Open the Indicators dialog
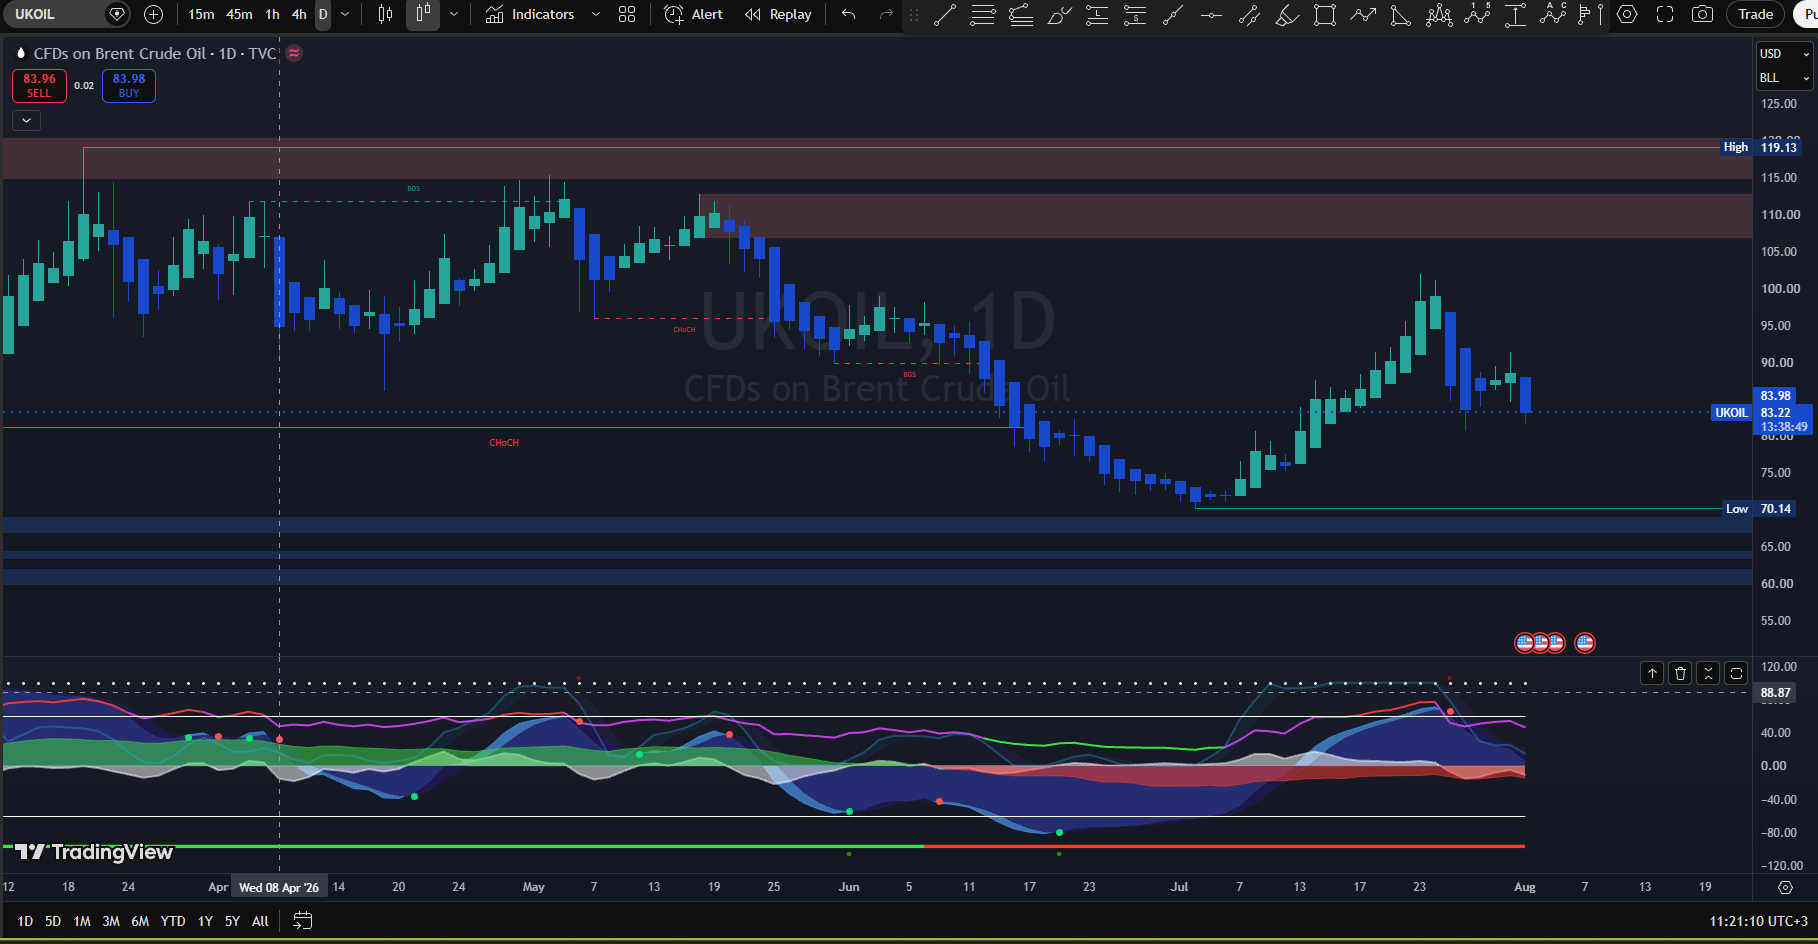1818x944 pixels. tap(530, 14)
